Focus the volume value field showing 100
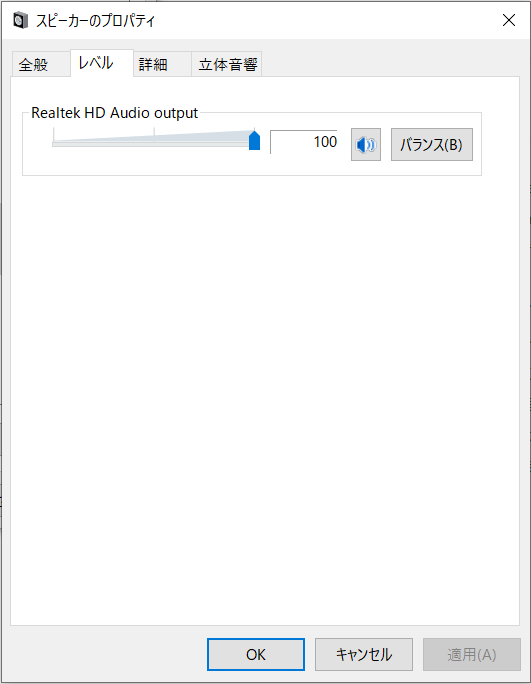This screenshot has height=684, width=531. coord(304,142)
